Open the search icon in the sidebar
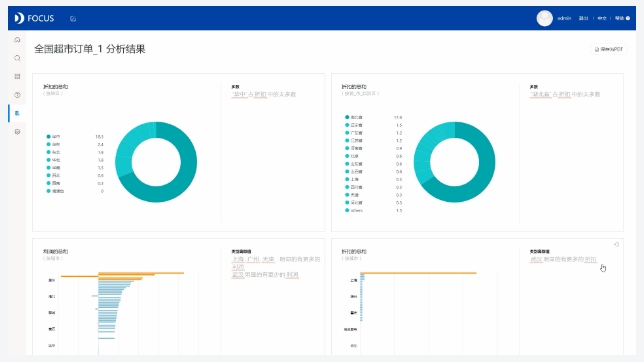The image size is (644, 362). (17, 58)
